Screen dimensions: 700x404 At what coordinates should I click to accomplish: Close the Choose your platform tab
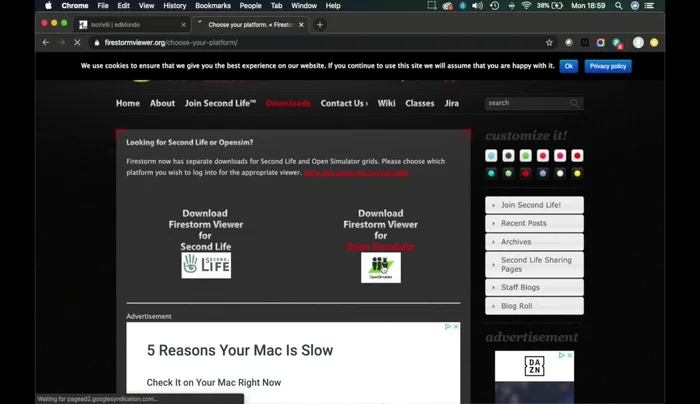(x=301, y=25)
